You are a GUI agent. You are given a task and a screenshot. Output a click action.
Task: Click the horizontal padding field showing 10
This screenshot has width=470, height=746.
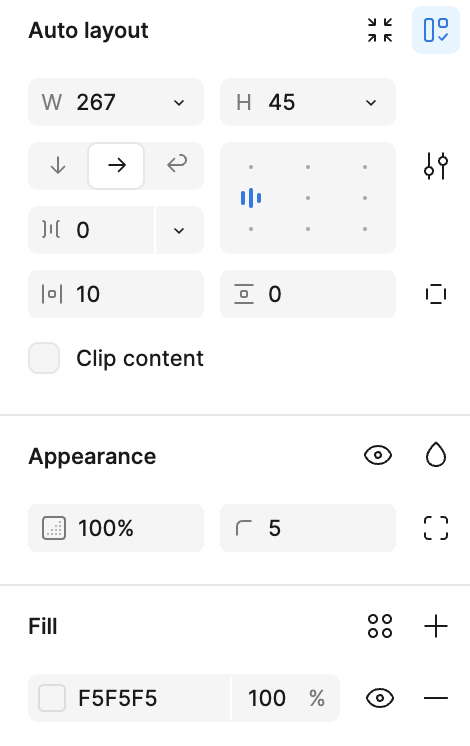(x=116, y=294)
